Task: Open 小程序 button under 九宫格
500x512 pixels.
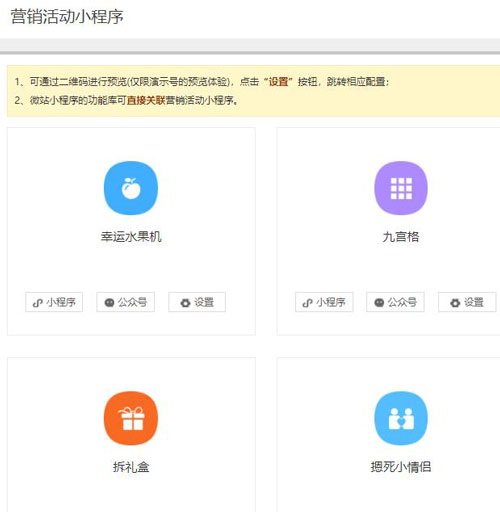Action: [324, 302]
